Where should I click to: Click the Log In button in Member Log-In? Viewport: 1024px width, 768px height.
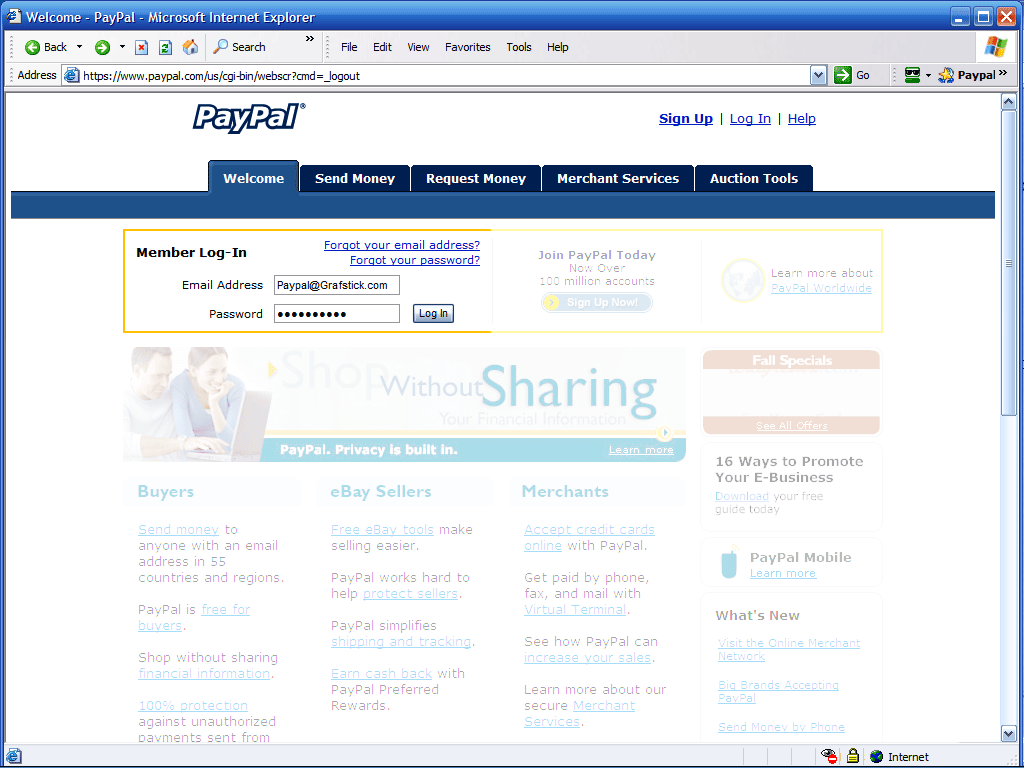pyautogui.click(x=434, y=314)
